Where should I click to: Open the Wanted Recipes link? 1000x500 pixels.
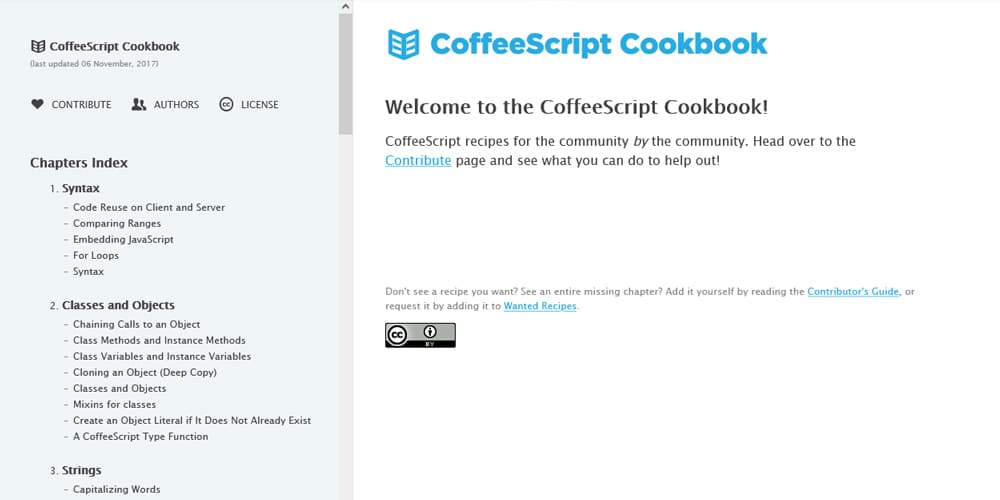[x=540, y=305]
